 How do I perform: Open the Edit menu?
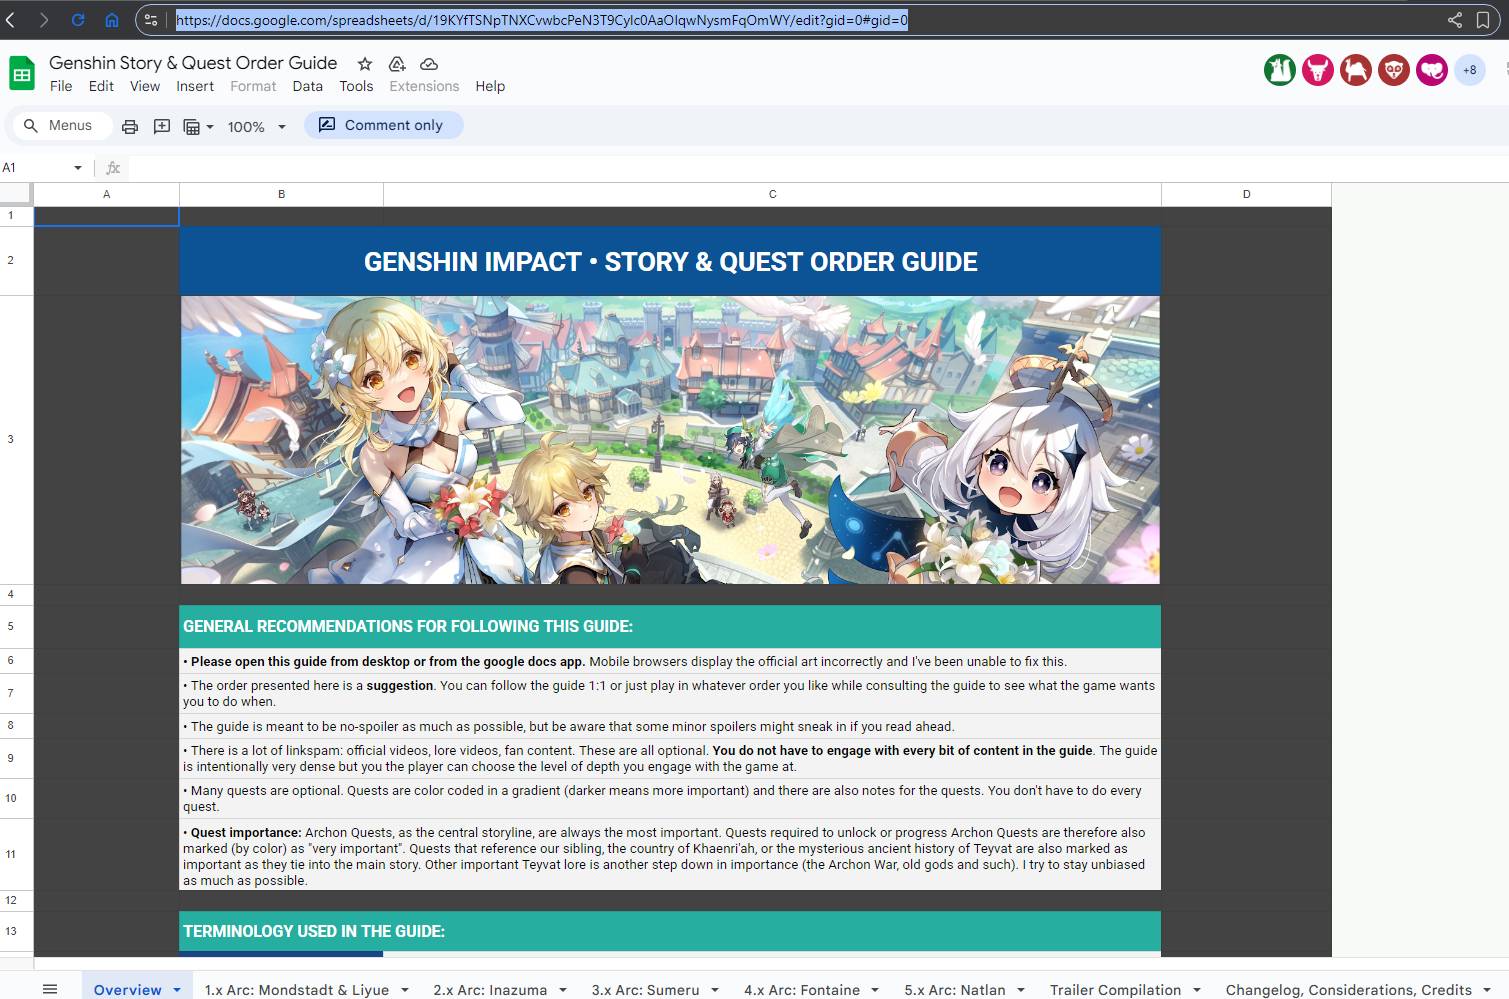101,86
